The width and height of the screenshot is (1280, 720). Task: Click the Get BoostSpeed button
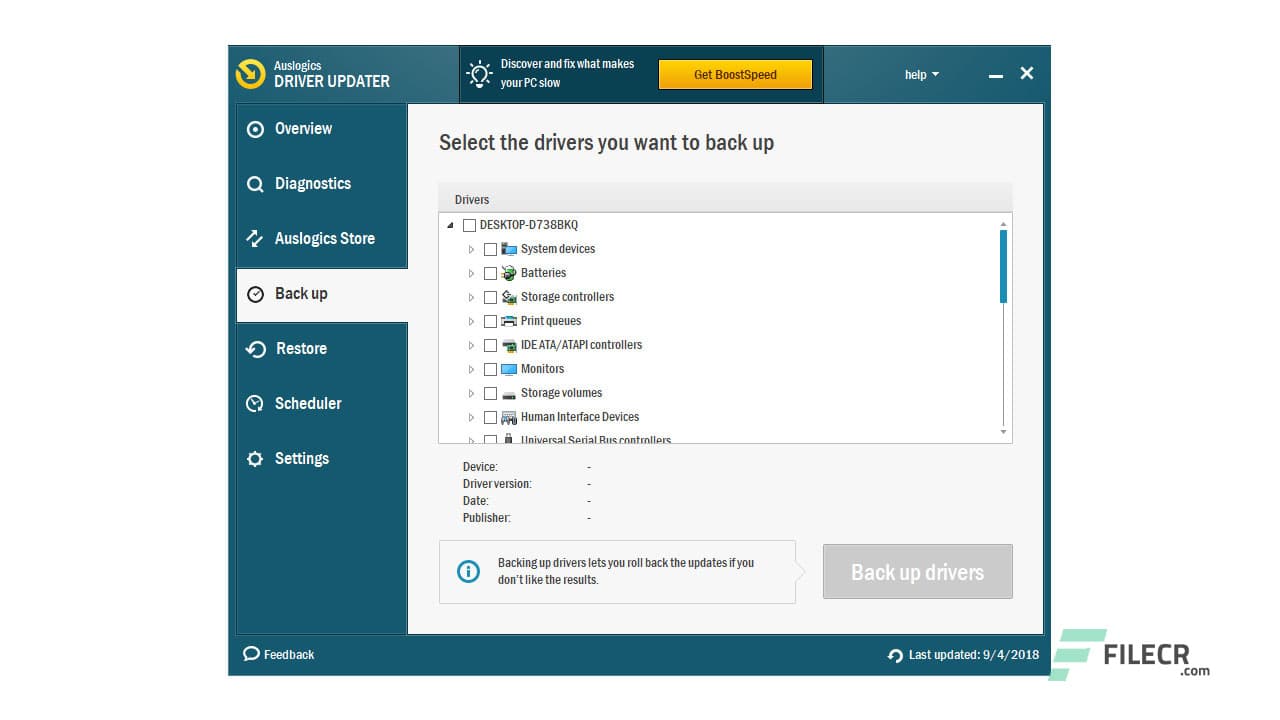[x=735, y=74]
